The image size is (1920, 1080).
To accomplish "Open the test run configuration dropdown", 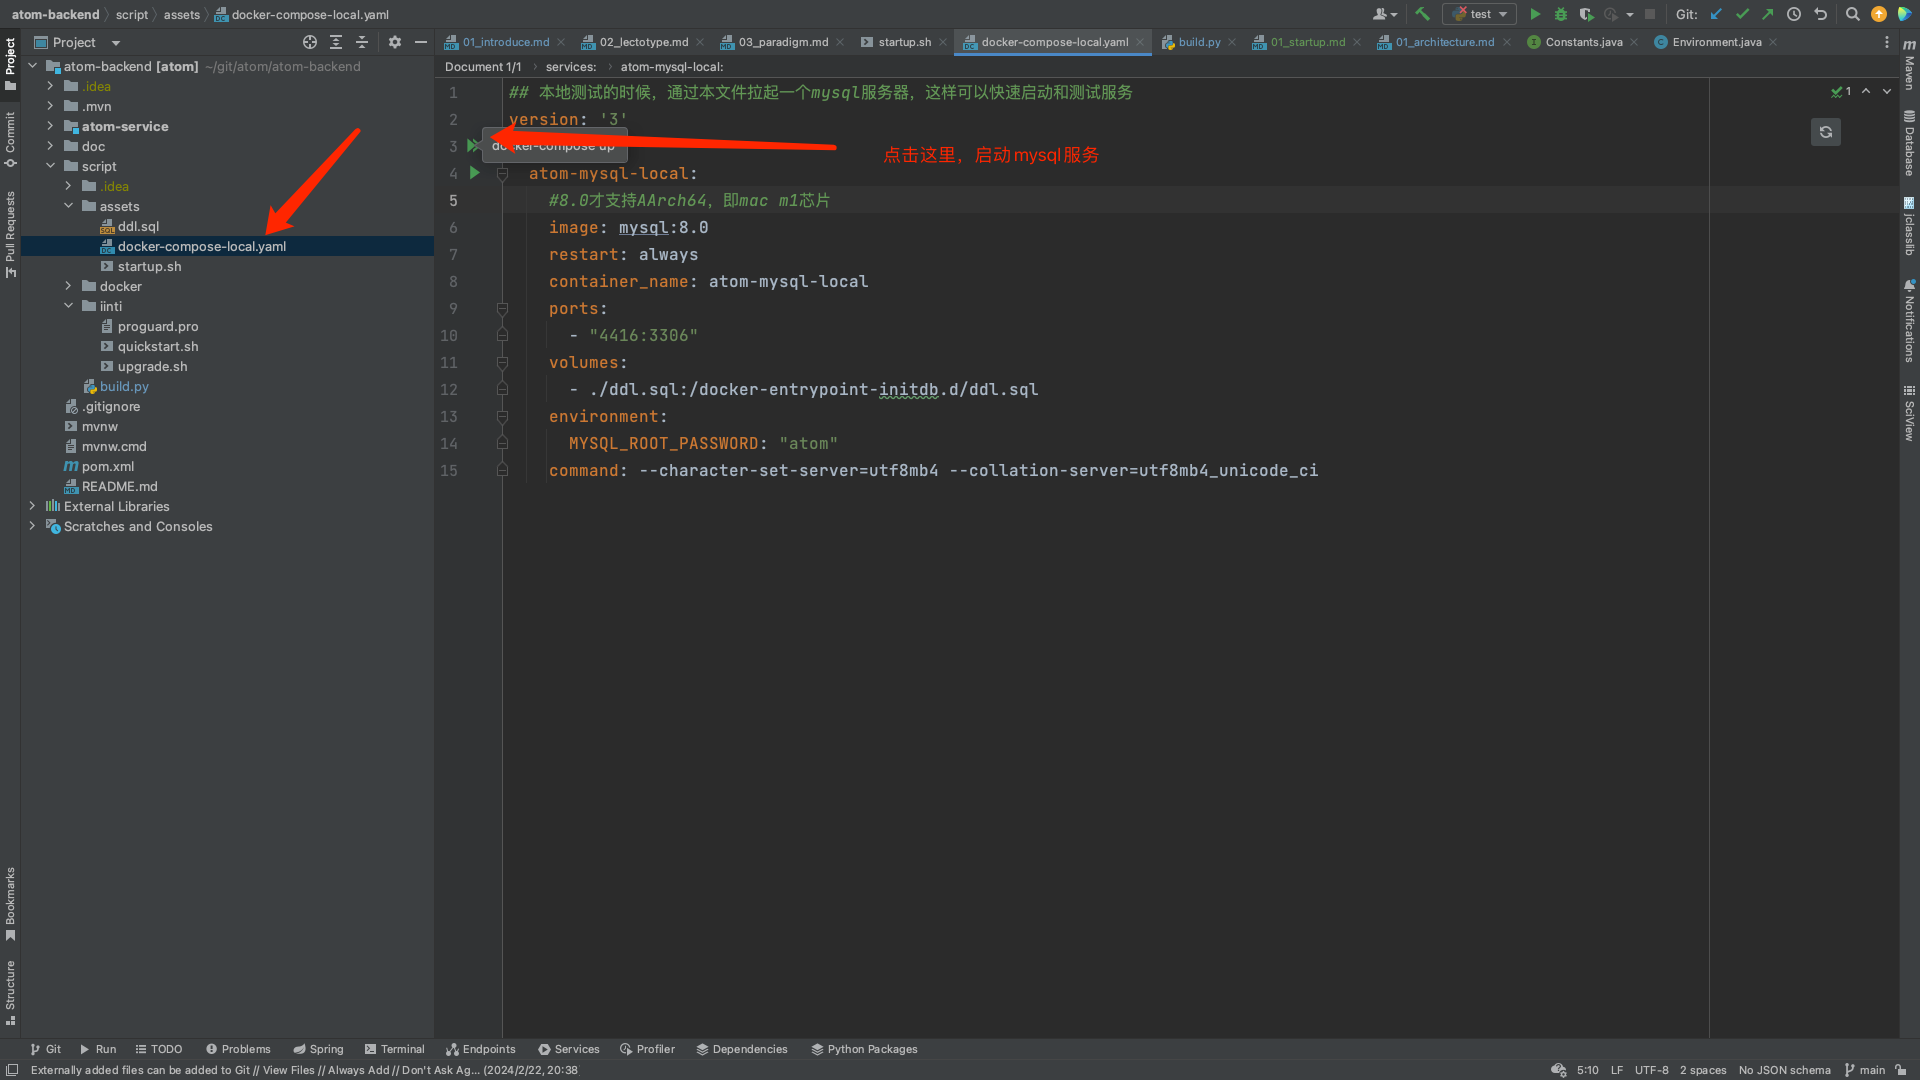I will point(1480,14).
